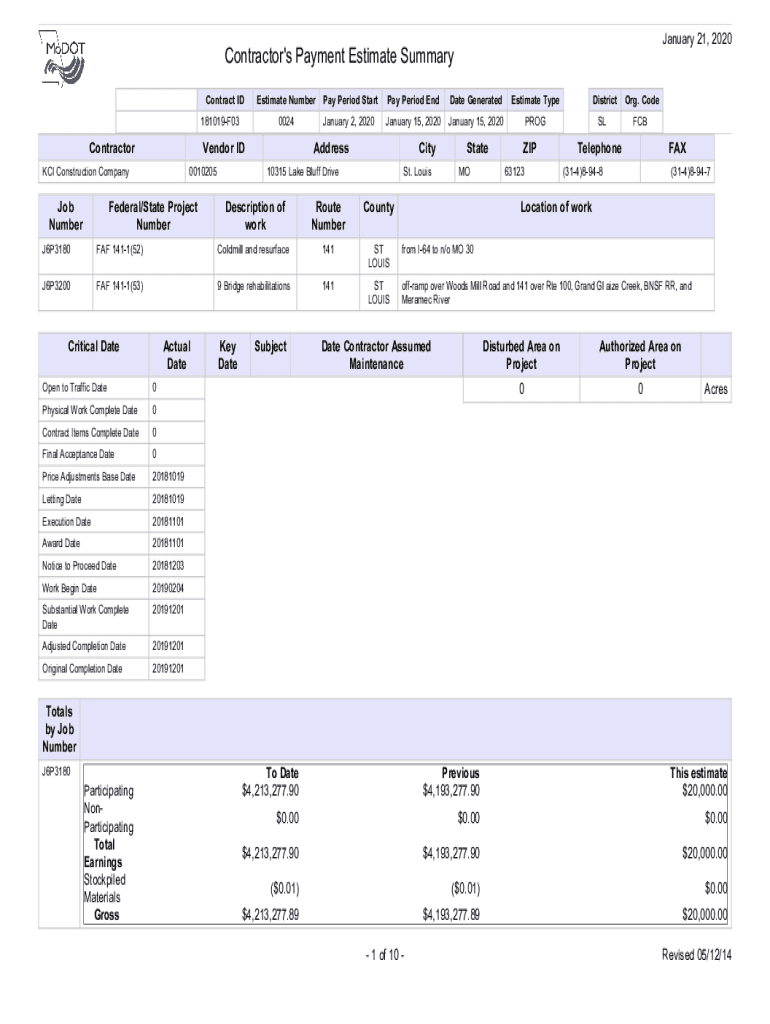Click the Location of work column header

[555, 207]
